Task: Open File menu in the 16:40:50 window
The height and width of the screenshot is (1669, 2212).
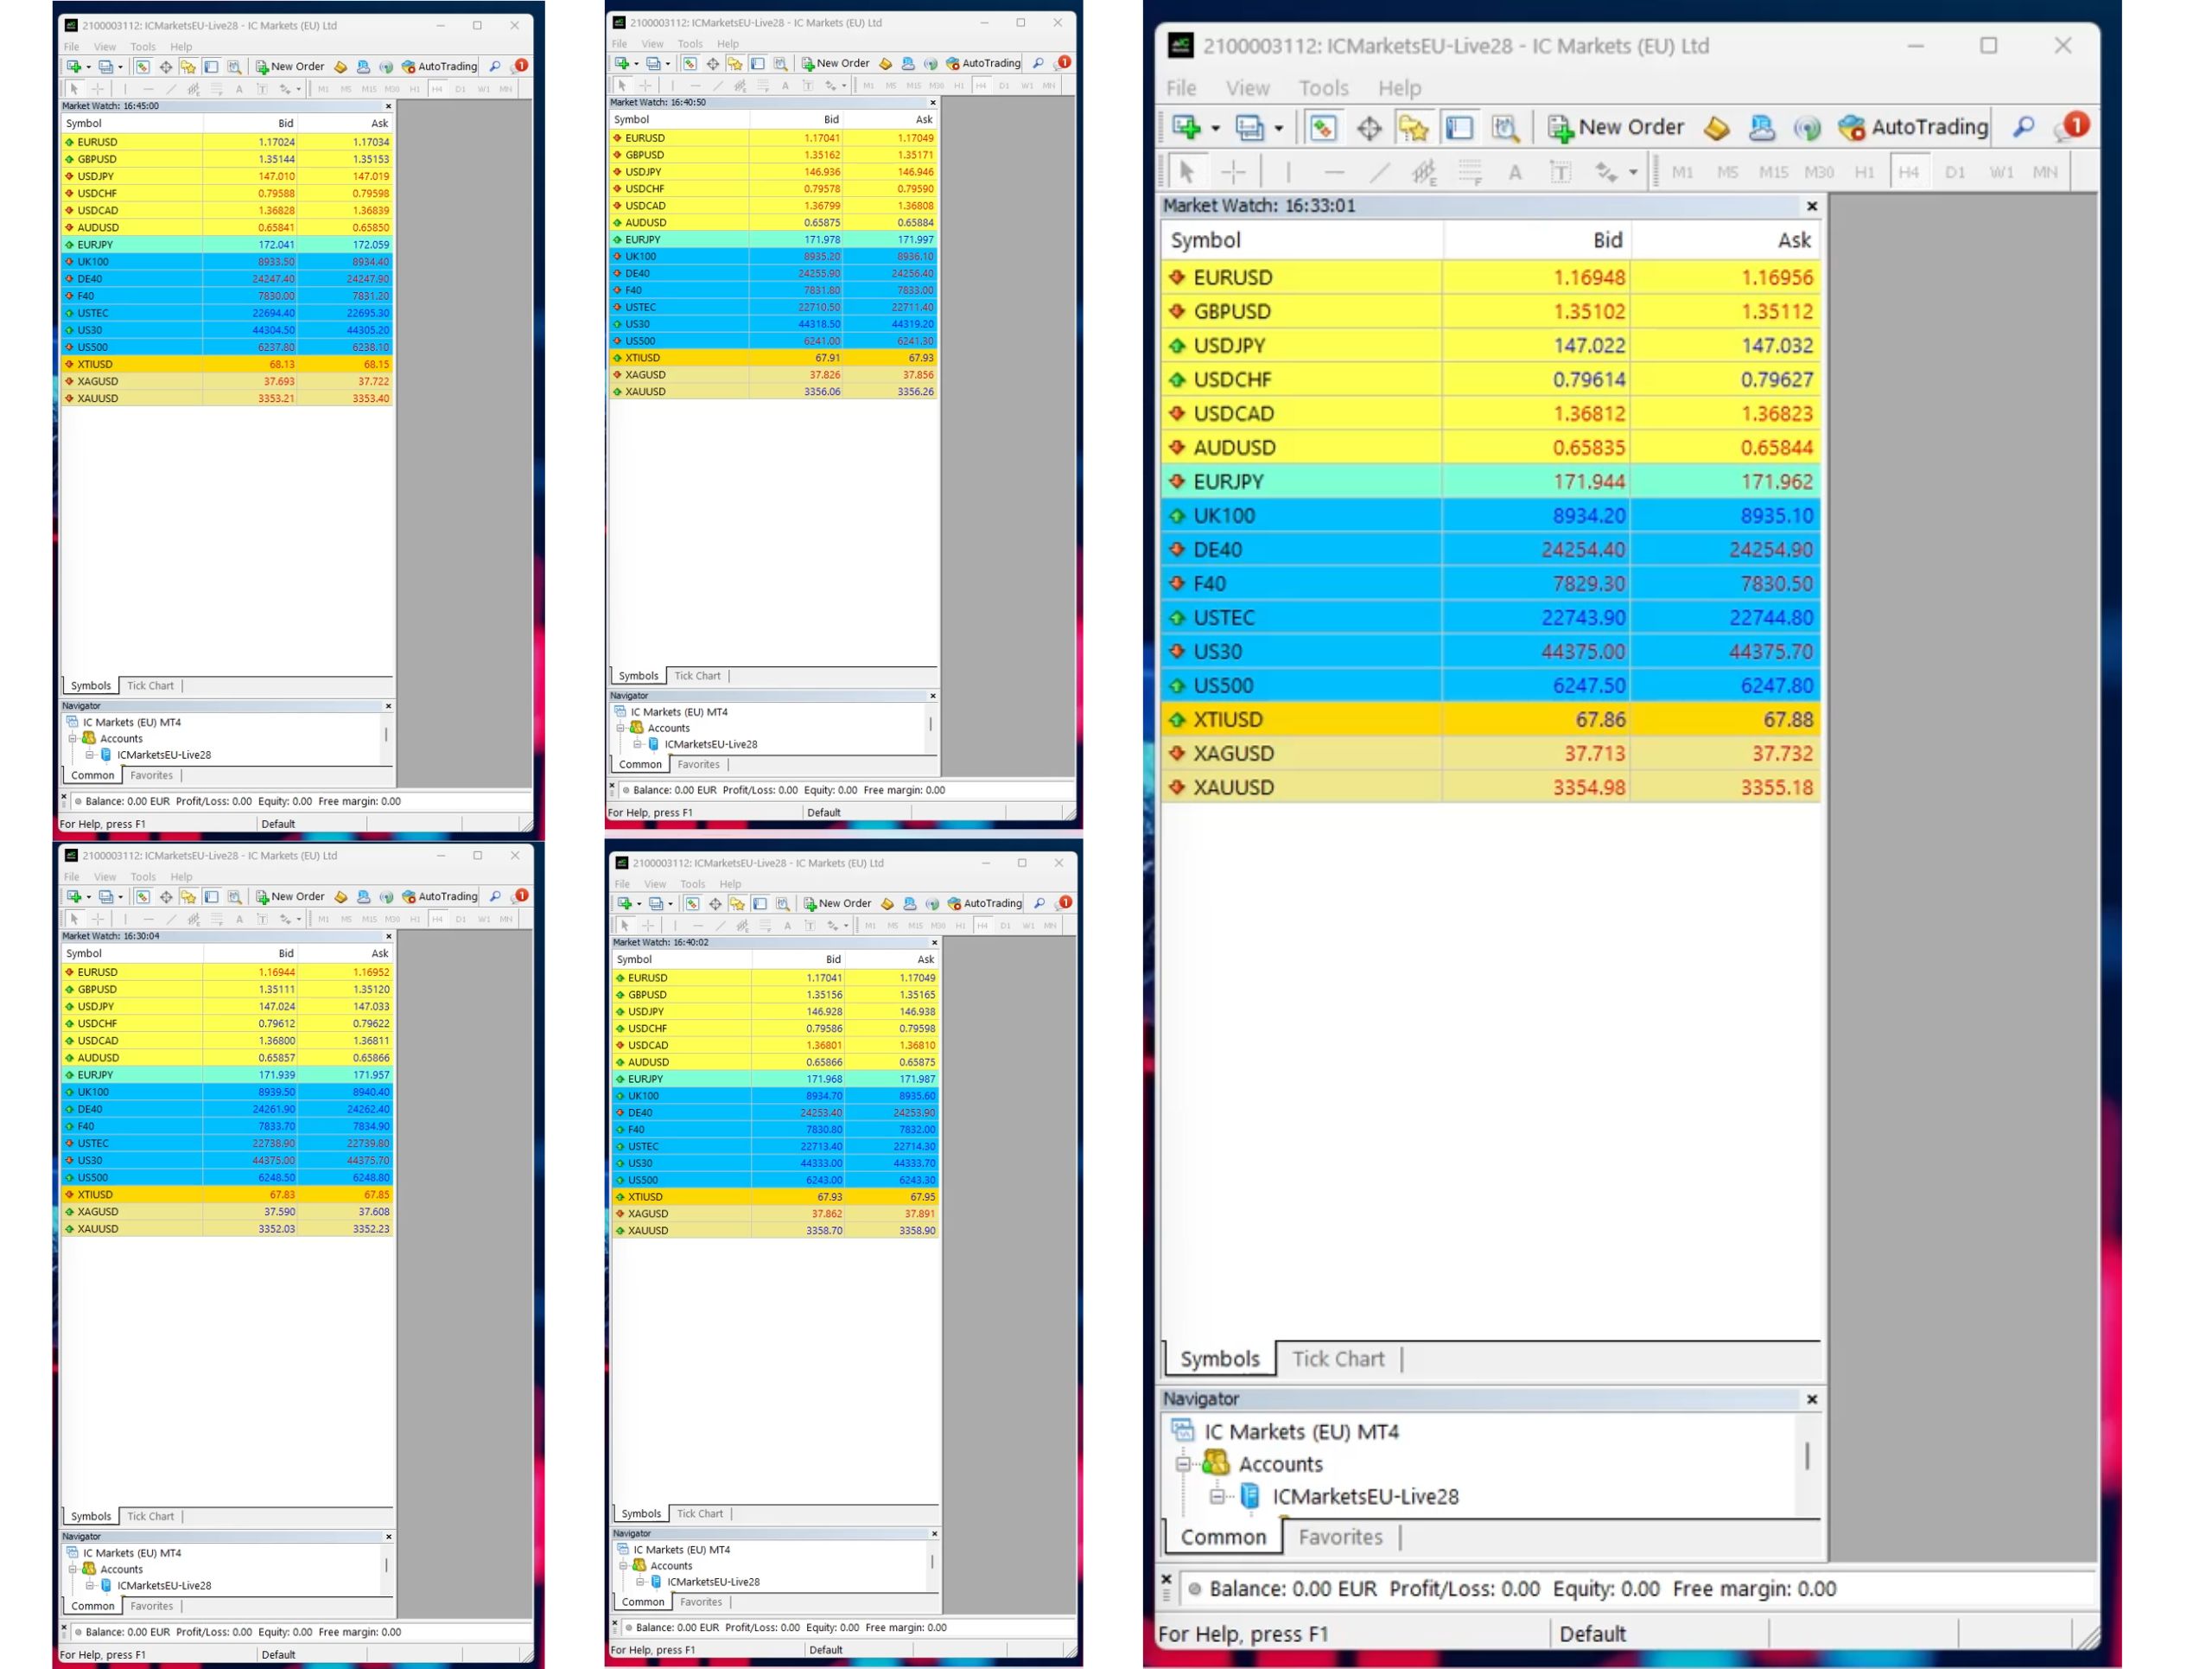Action: click(620, 44)
